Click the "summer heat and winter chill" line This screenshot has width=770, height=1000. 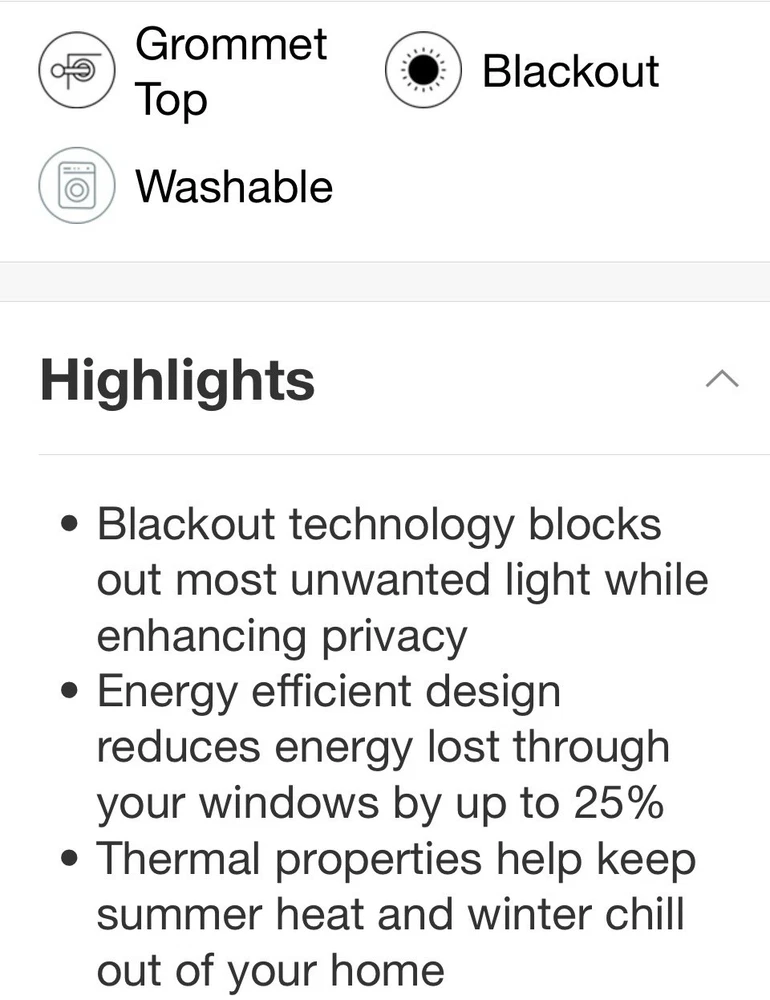[390, 914]
